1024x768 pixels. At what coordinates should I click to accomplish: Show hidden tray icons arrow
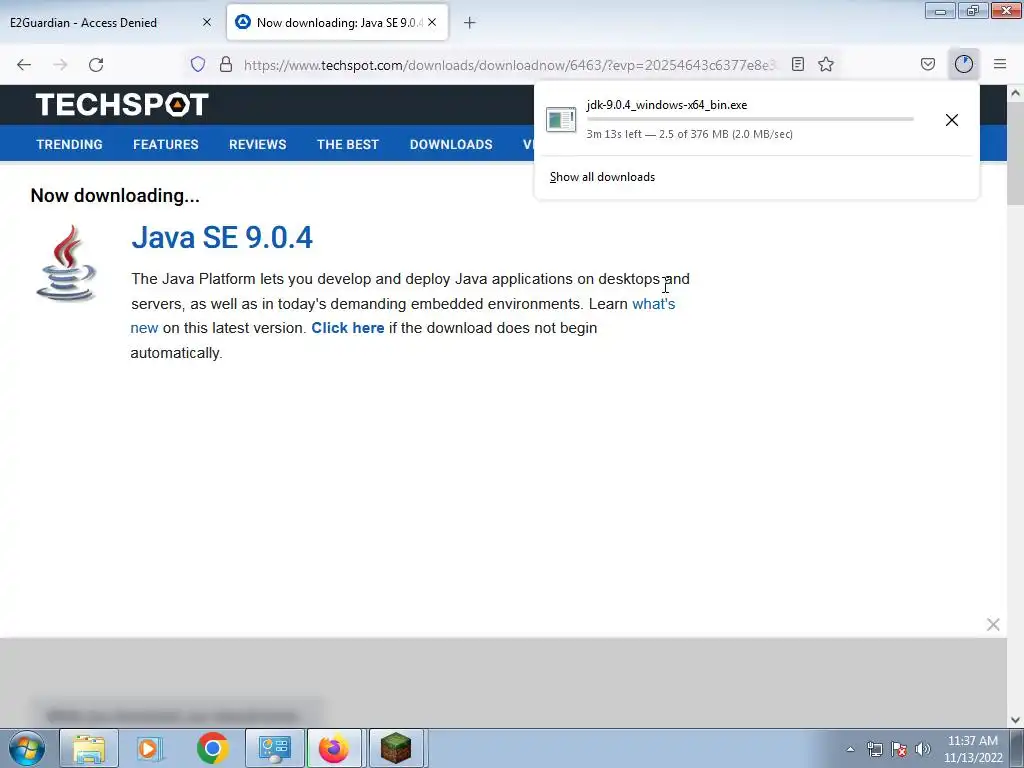[850, 749]
